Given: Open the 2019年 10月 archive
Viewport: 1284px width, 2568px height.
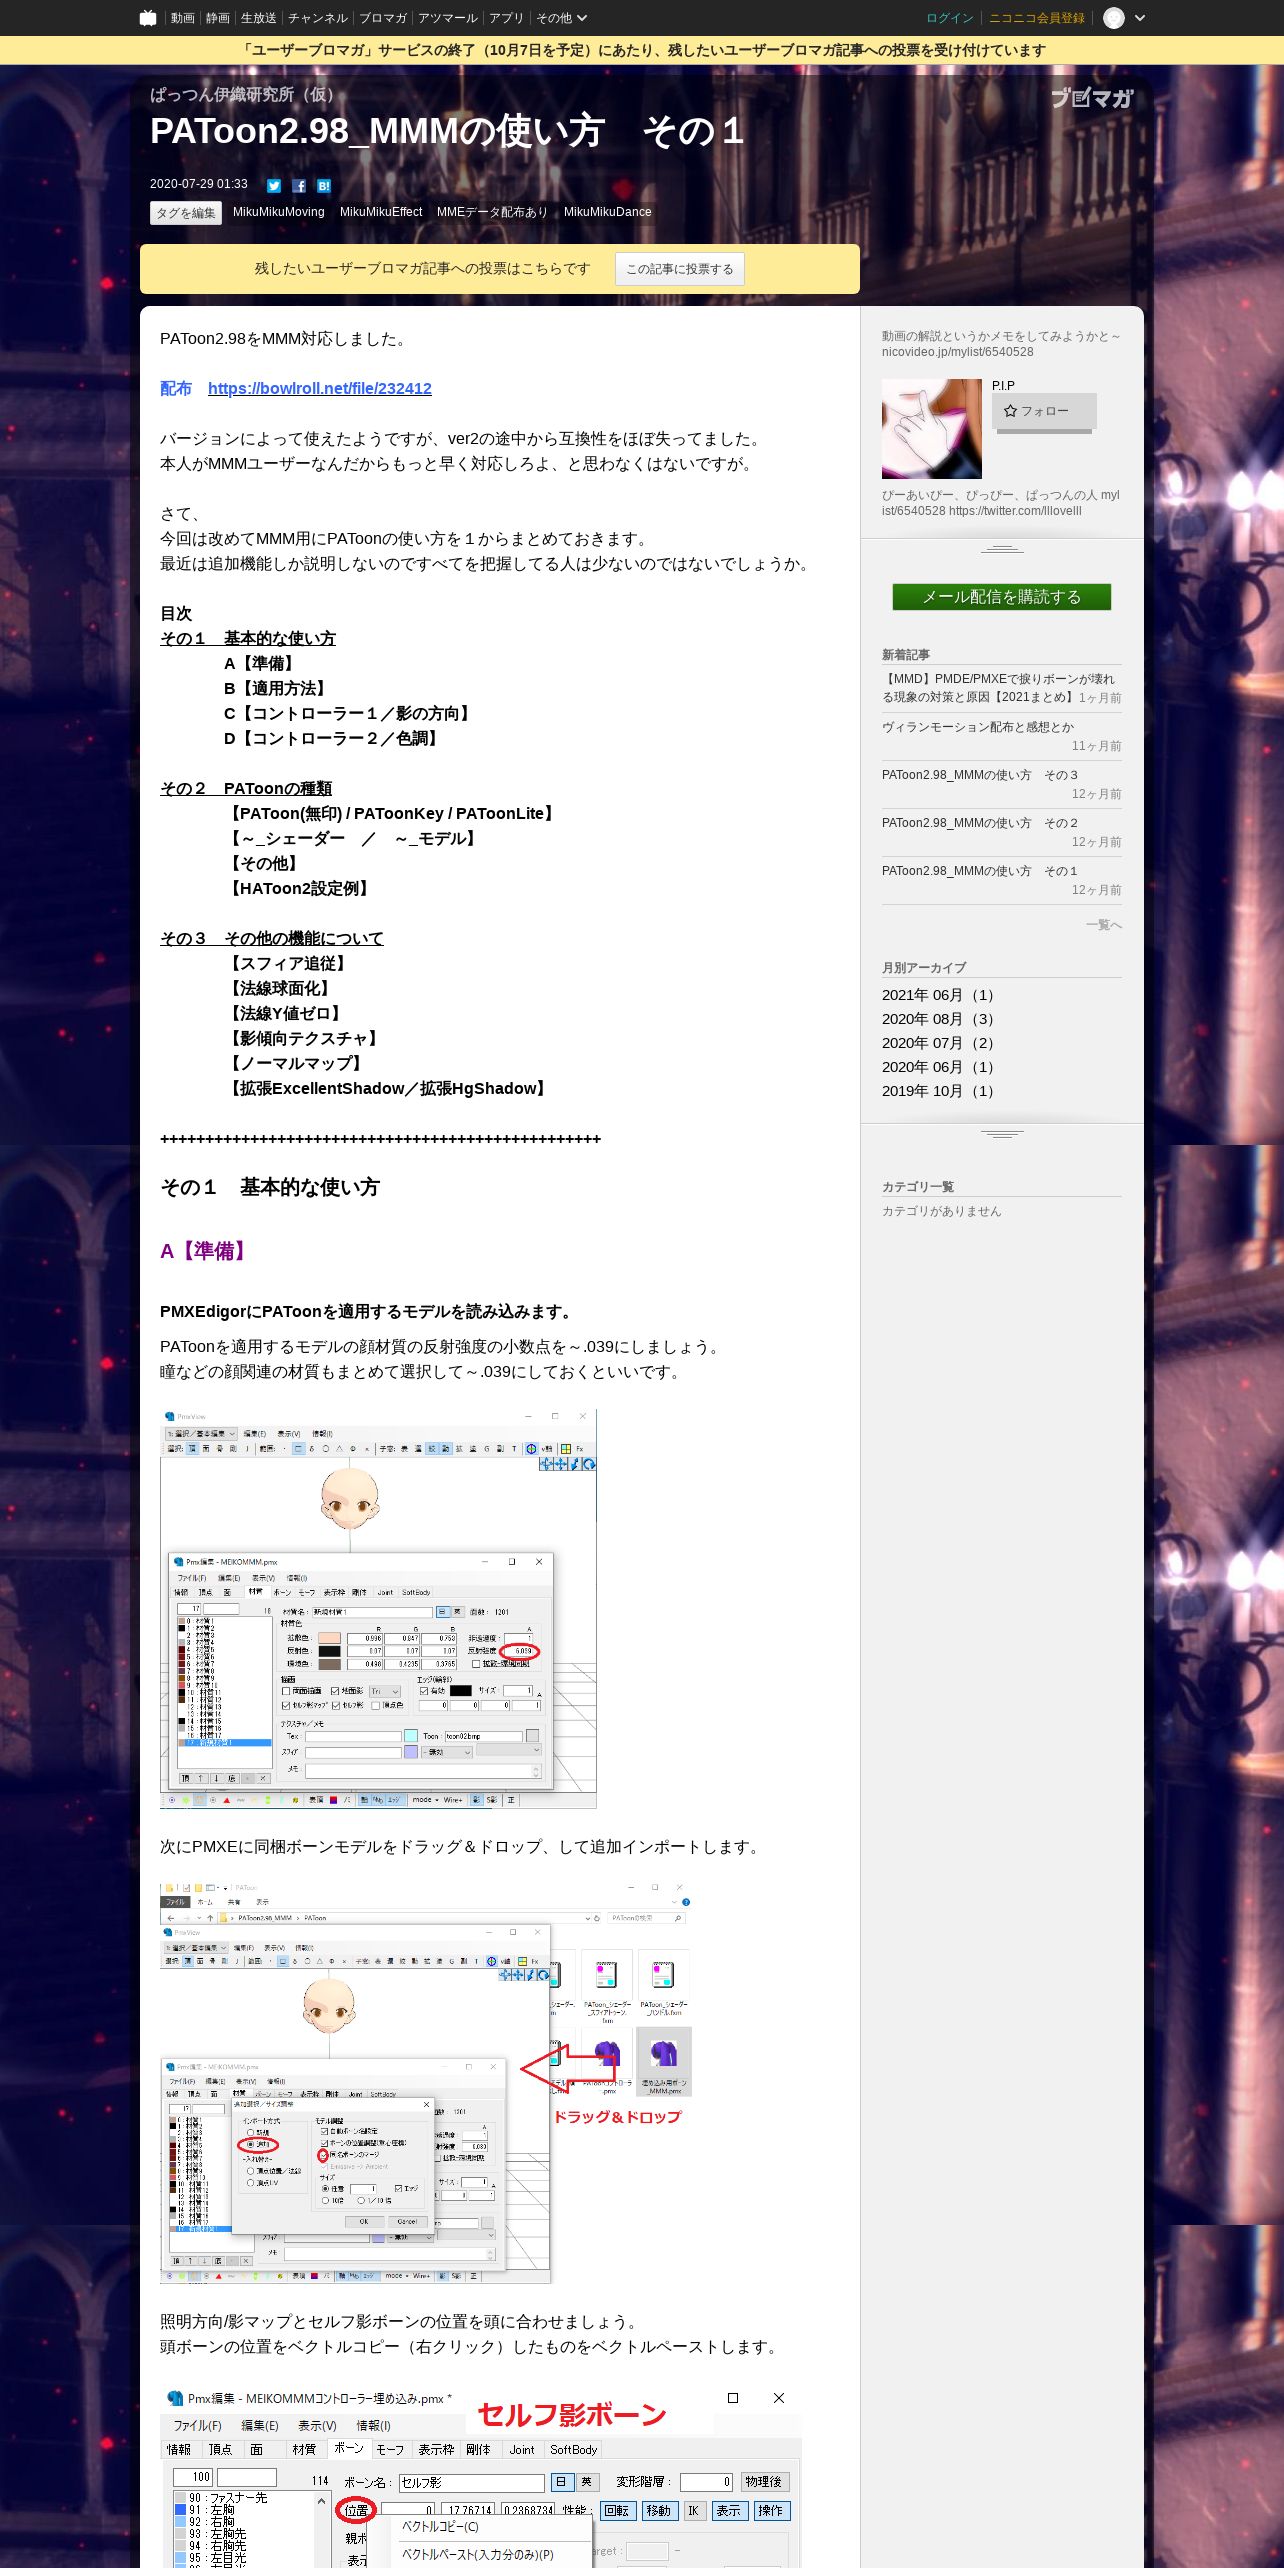Looking at the screenshot, I should coord(938,1091).
